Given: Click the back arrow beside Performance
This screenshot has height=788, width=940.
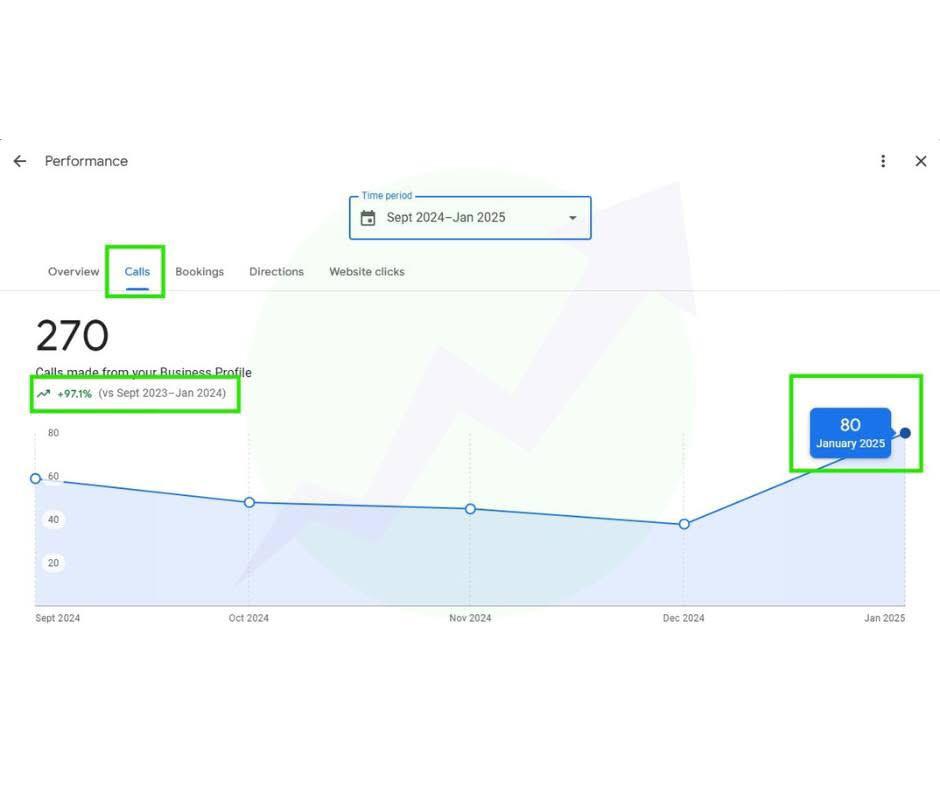Looking at the screenshot, I should (x=20, y=161).
